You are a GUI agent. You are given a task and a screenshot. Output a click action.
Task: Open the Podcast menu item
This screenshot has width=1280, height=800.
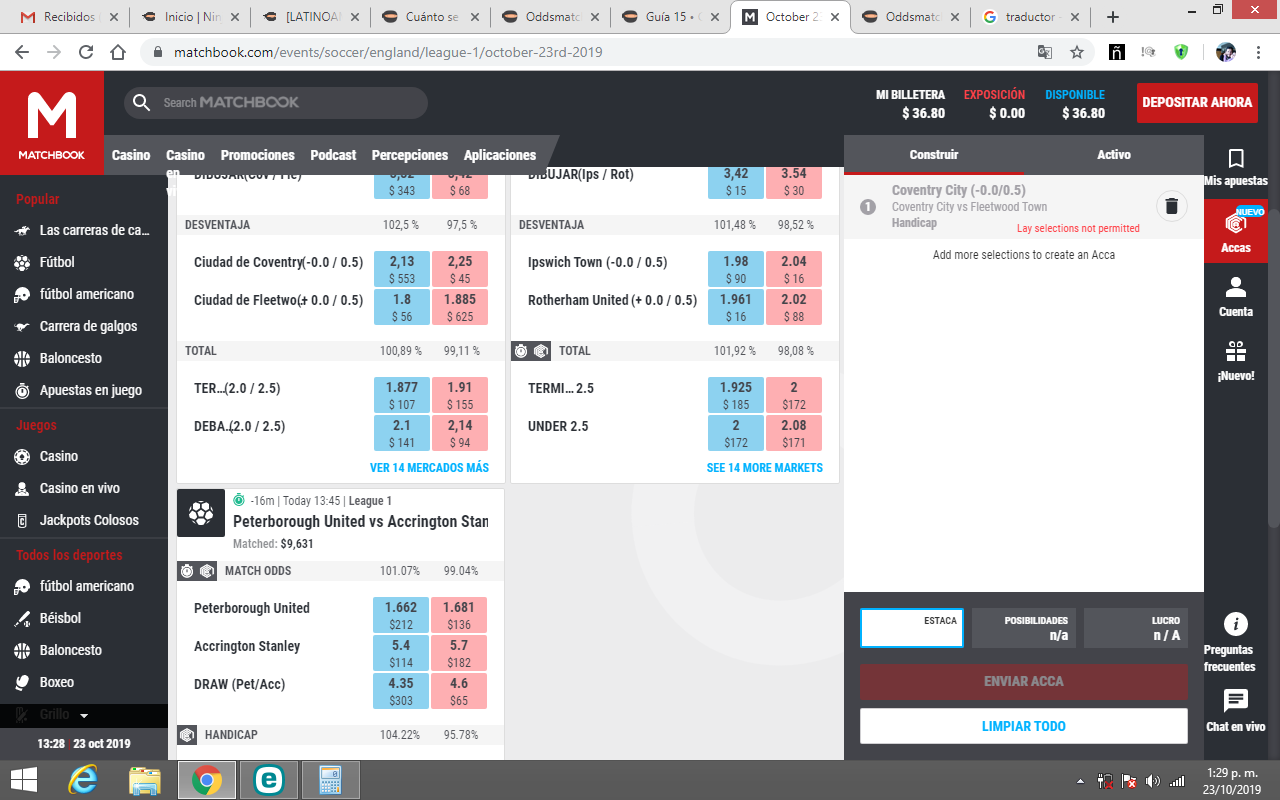point(333,155)
